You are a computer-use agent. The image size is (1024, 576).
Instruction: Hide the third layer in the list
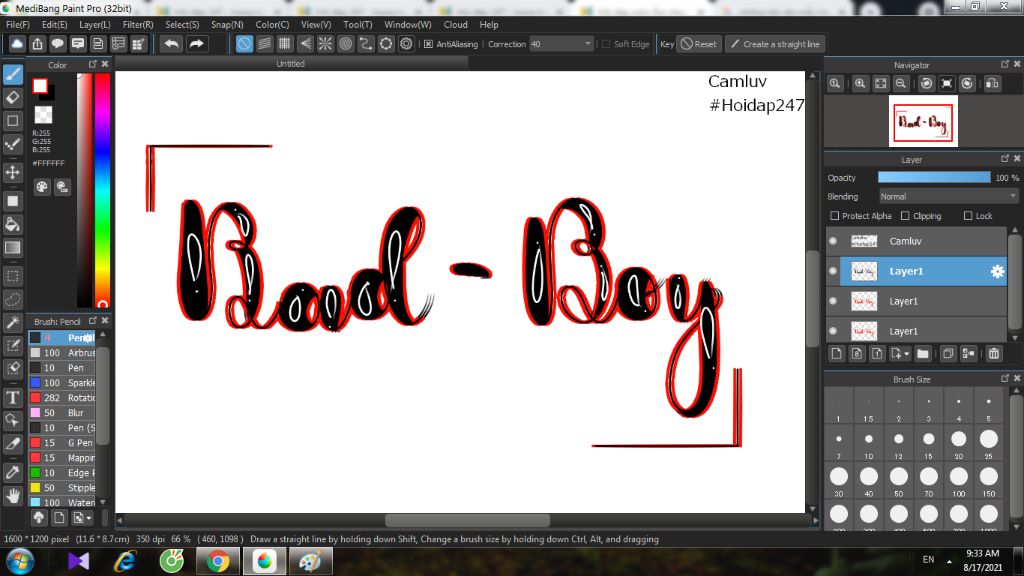[x=833, y=301]
